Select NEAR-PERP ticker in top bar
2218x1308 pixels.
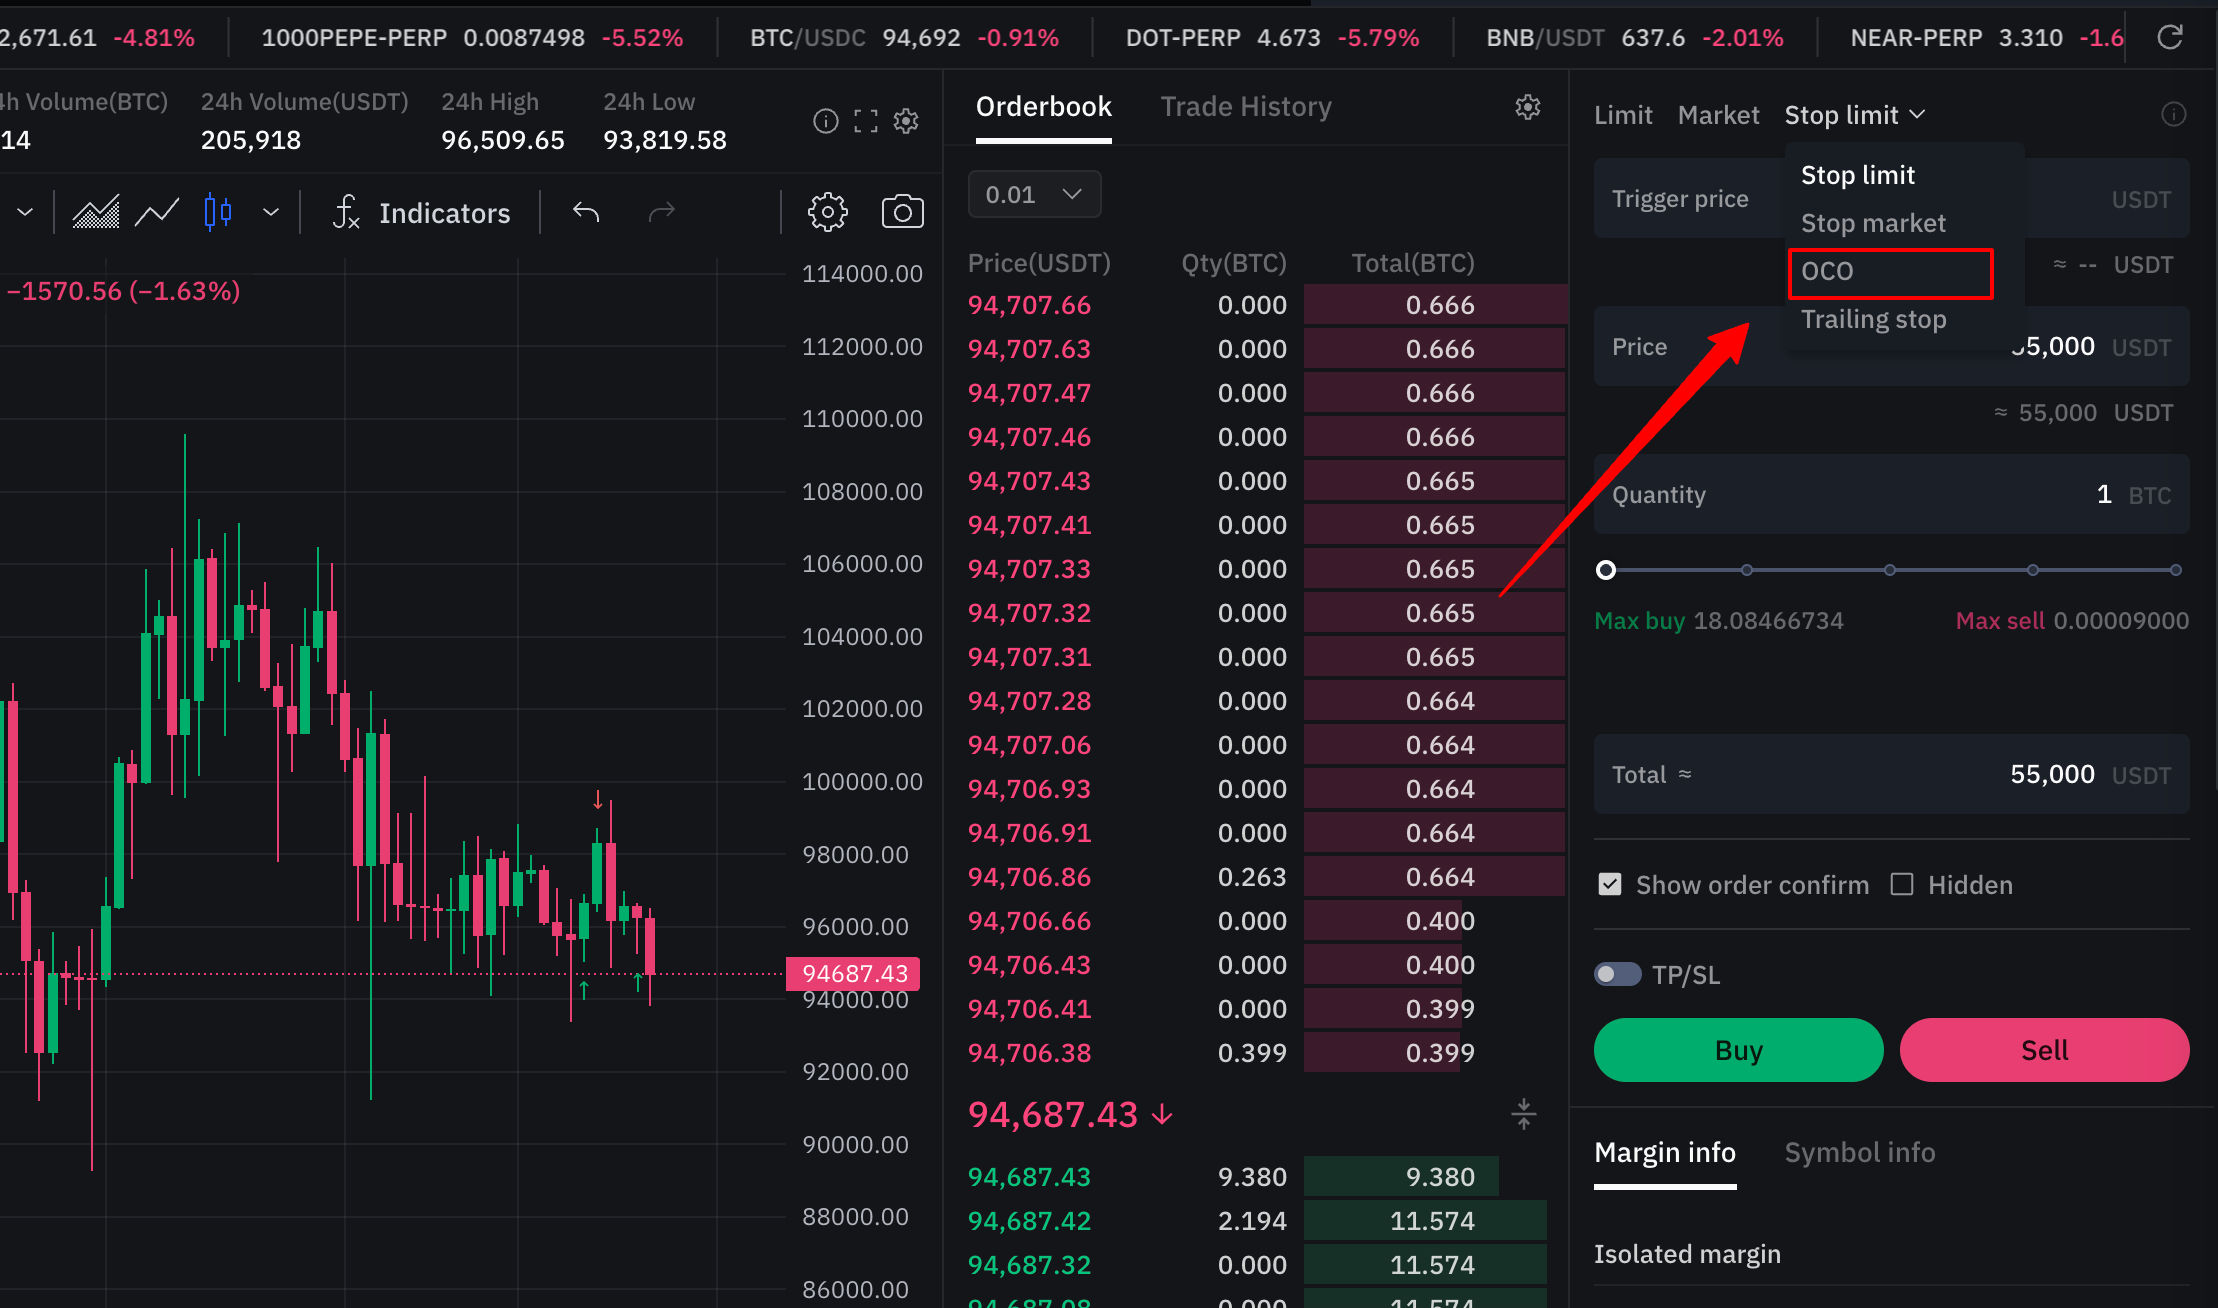coord(1987,38)
